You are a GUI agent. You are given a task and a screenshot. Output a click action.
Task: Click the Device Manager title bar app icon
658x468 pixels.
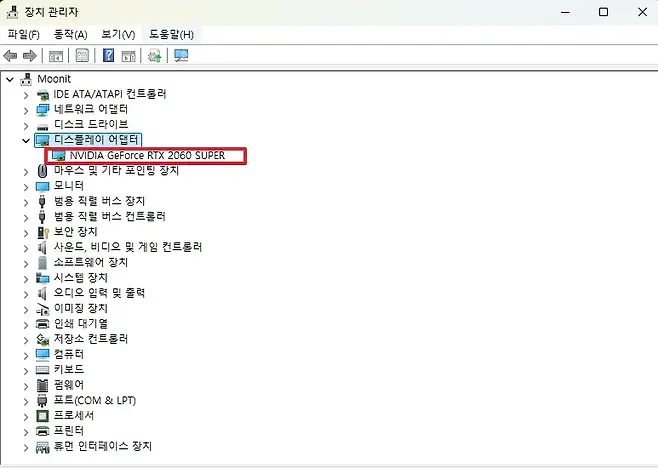point(12,12)
